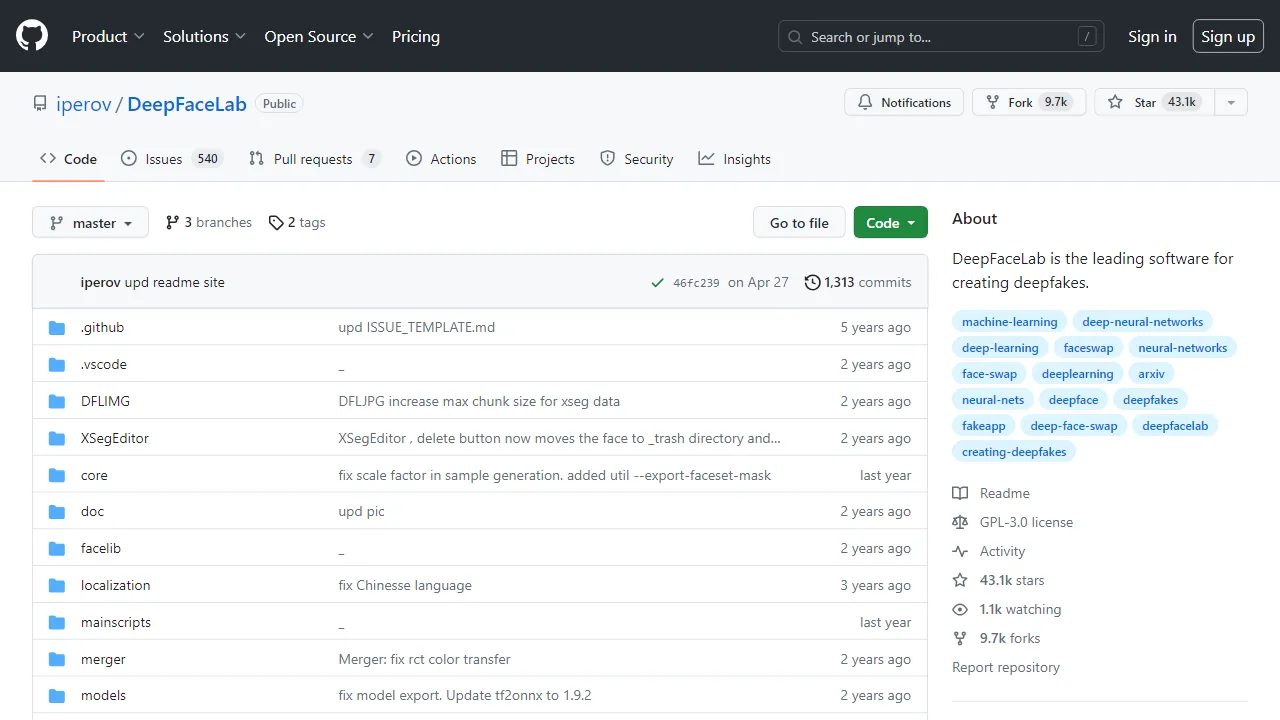Click the .vscode folder icon

[57, 365]
